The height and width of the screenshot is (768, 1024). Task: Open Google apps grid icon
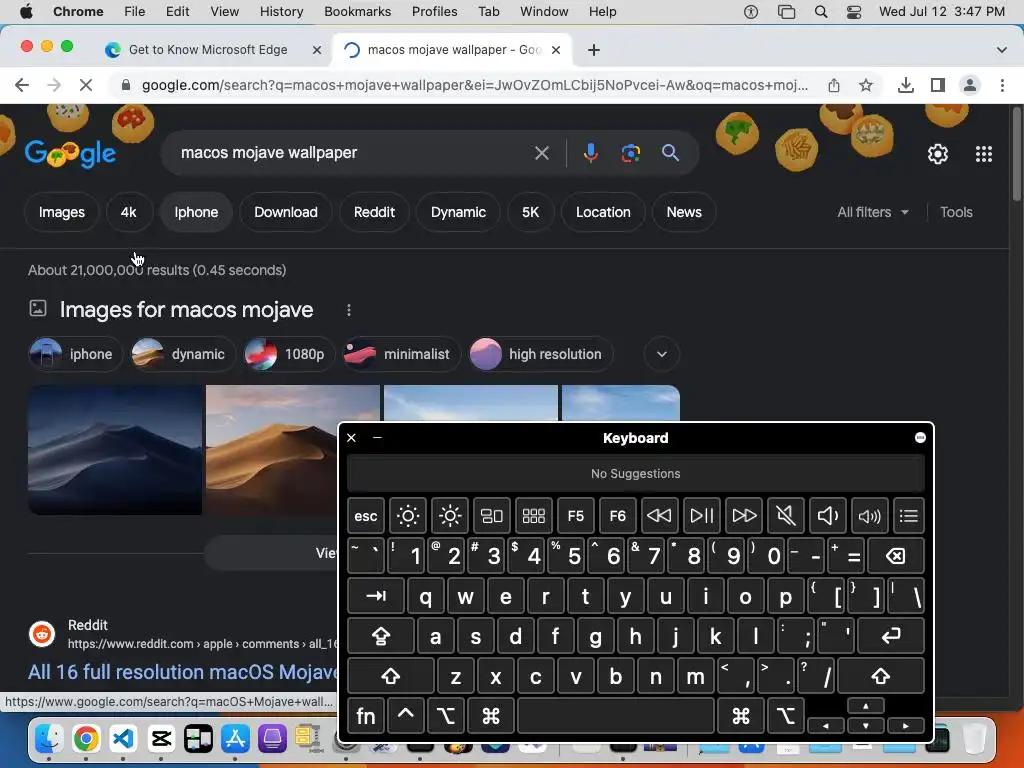tap(984, 154)
